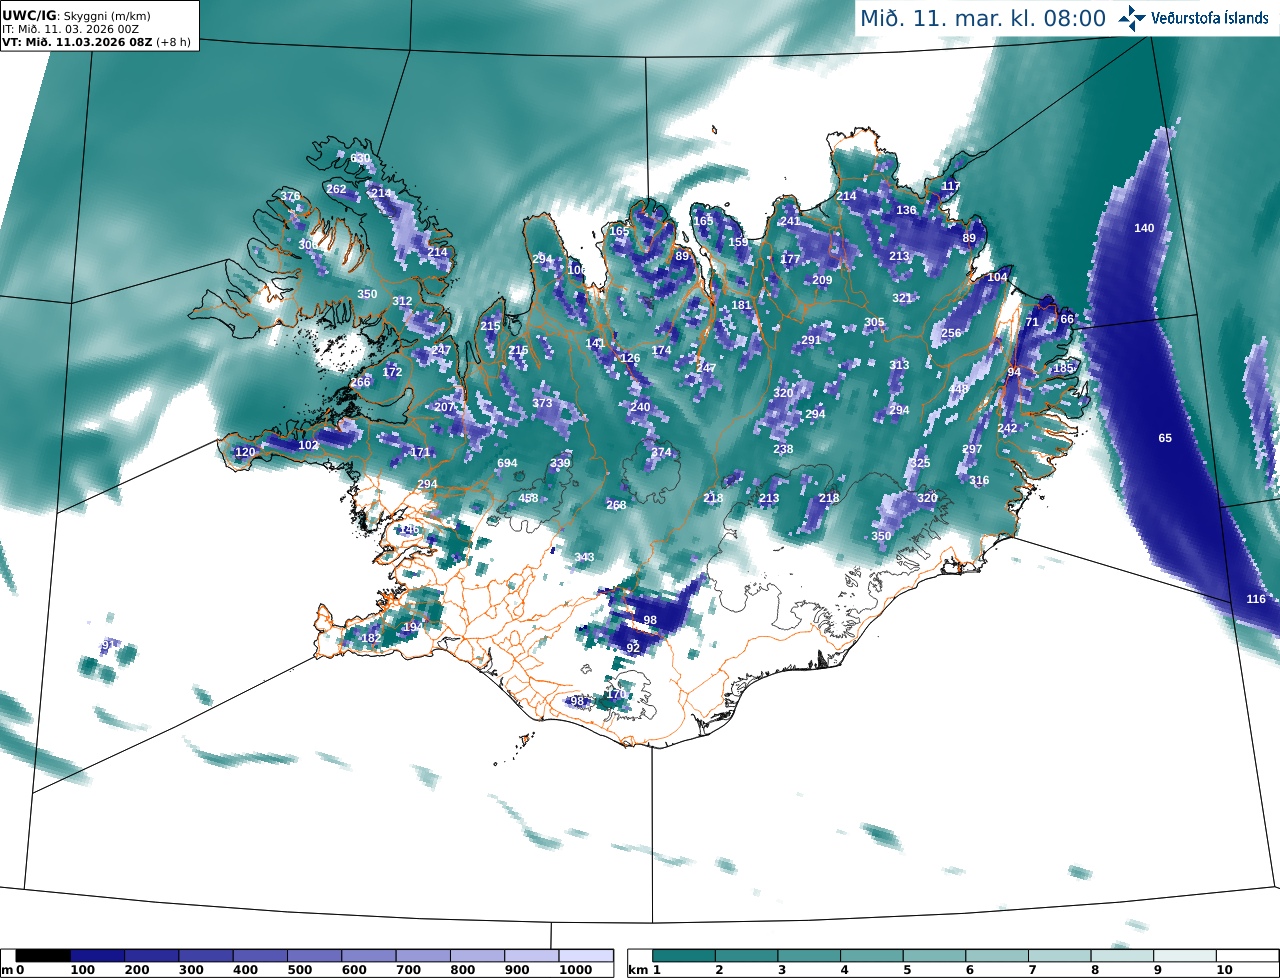The height and width of the screenshot is (978, 1280).
Task: Click the 194 visibility value
Action: pyautogui.click(x=413, y=627)
